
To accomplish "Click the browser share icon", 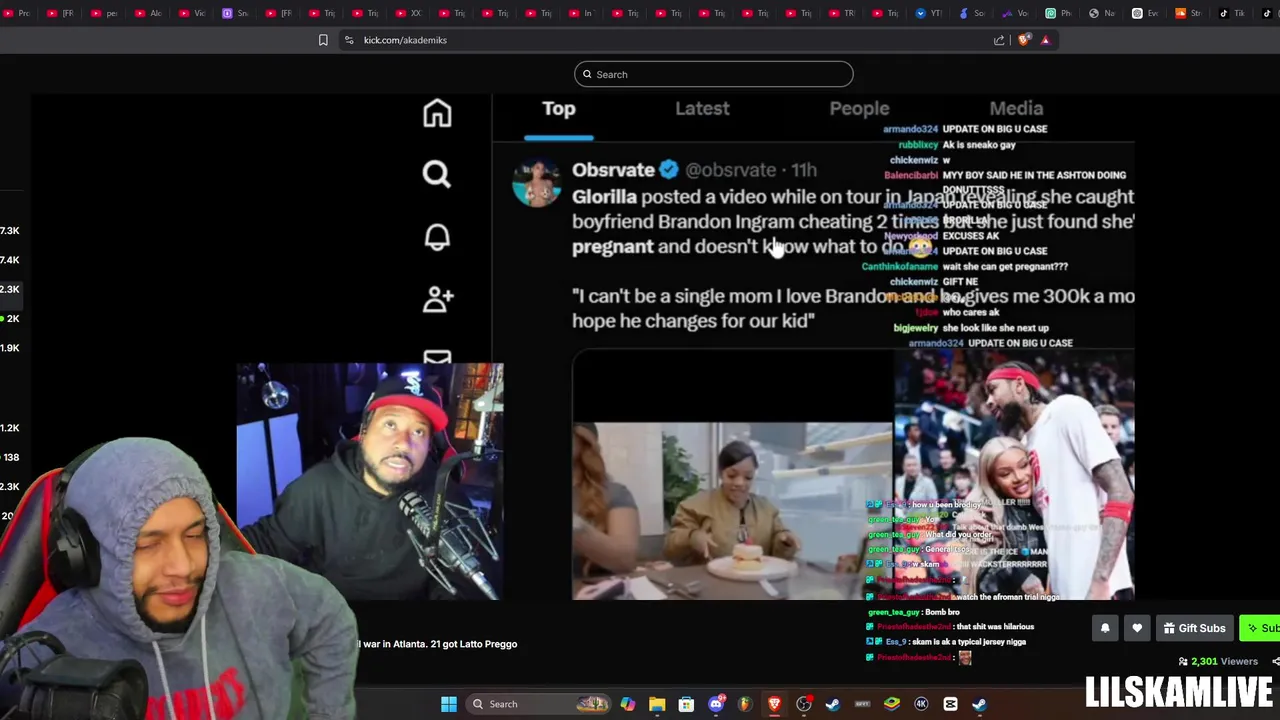I will 999,40.
